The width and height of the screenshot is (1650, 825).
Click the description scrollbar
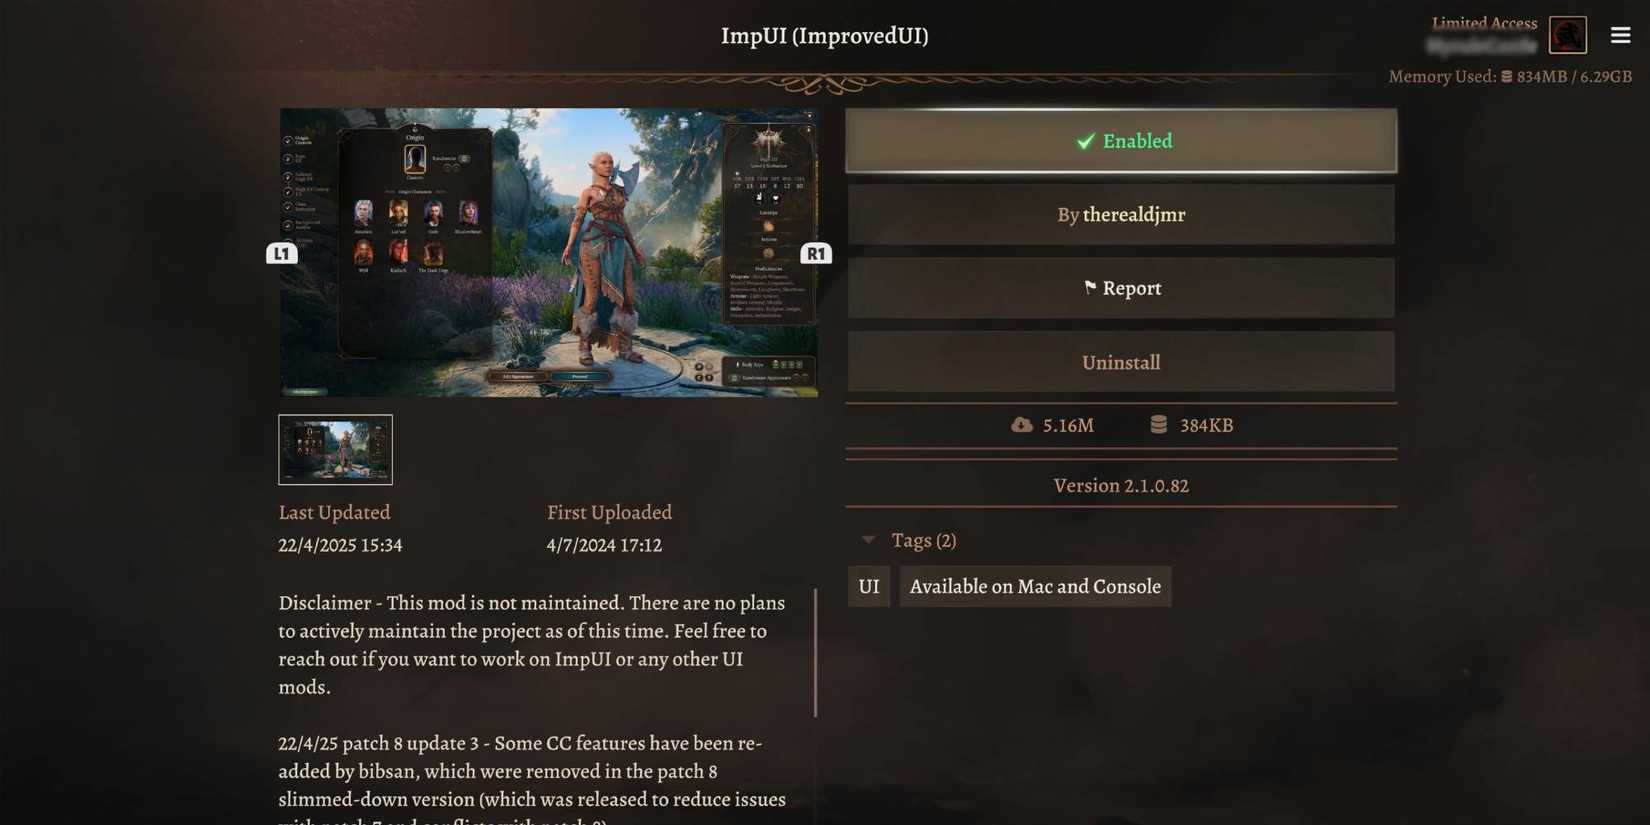pyautogui.click(x=815, y=652)
